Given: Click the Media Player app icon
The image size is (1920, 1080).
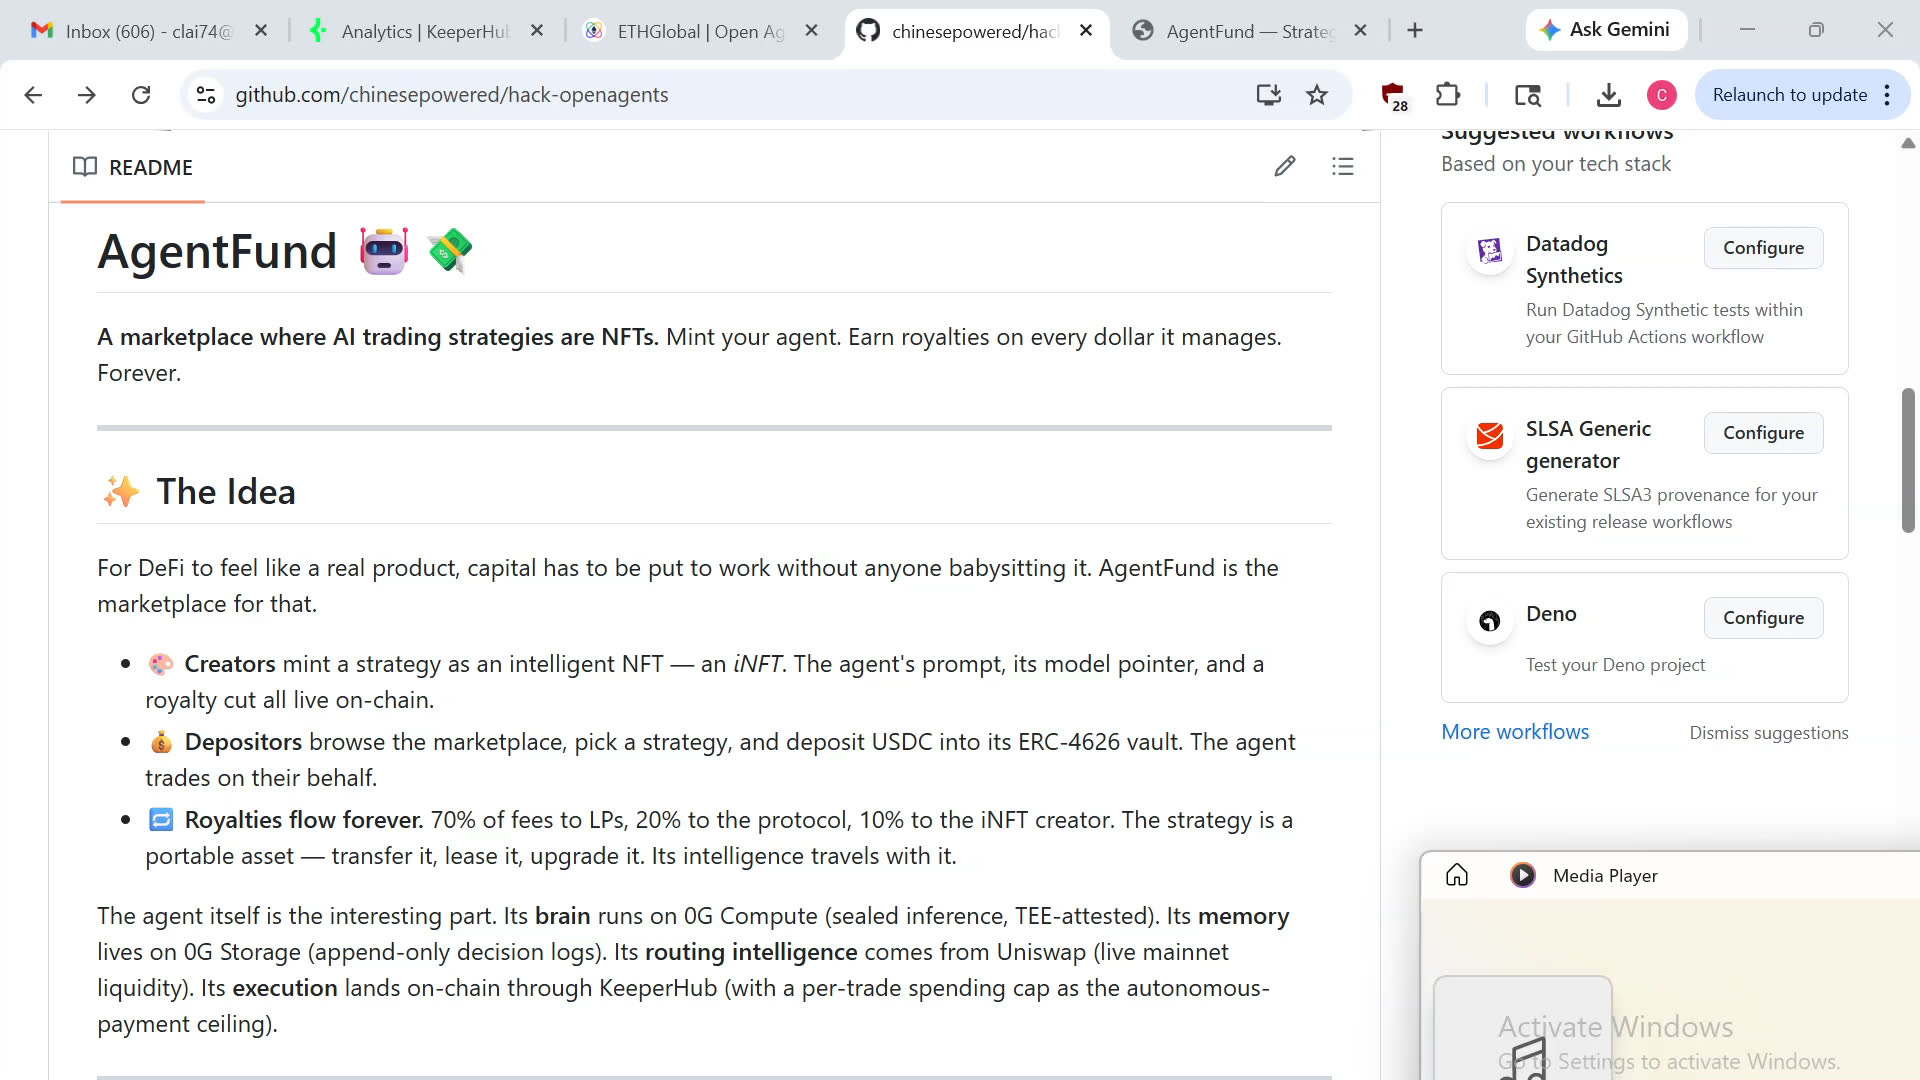Looking at the screenshot, I should click(x=1523, y=875).
